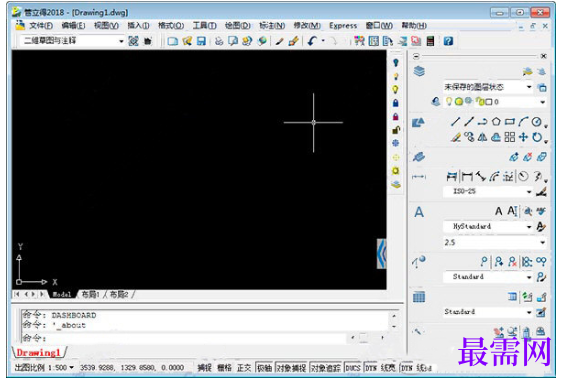Toggle 极轴 polar tracking in status bar
Image resolution: width=570 pixels, height=383 pixels.
coord(264,368)
